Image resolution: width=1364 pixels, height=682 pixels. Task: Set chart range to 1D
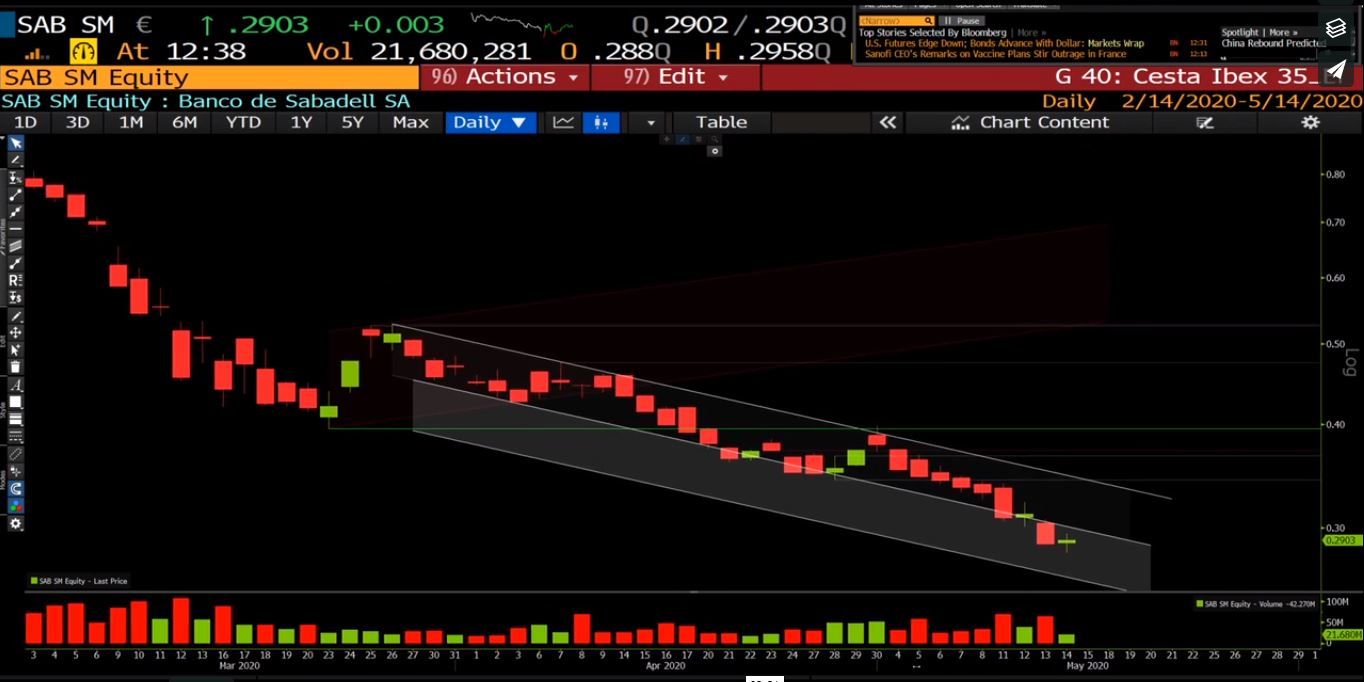[x=25, y=122]
